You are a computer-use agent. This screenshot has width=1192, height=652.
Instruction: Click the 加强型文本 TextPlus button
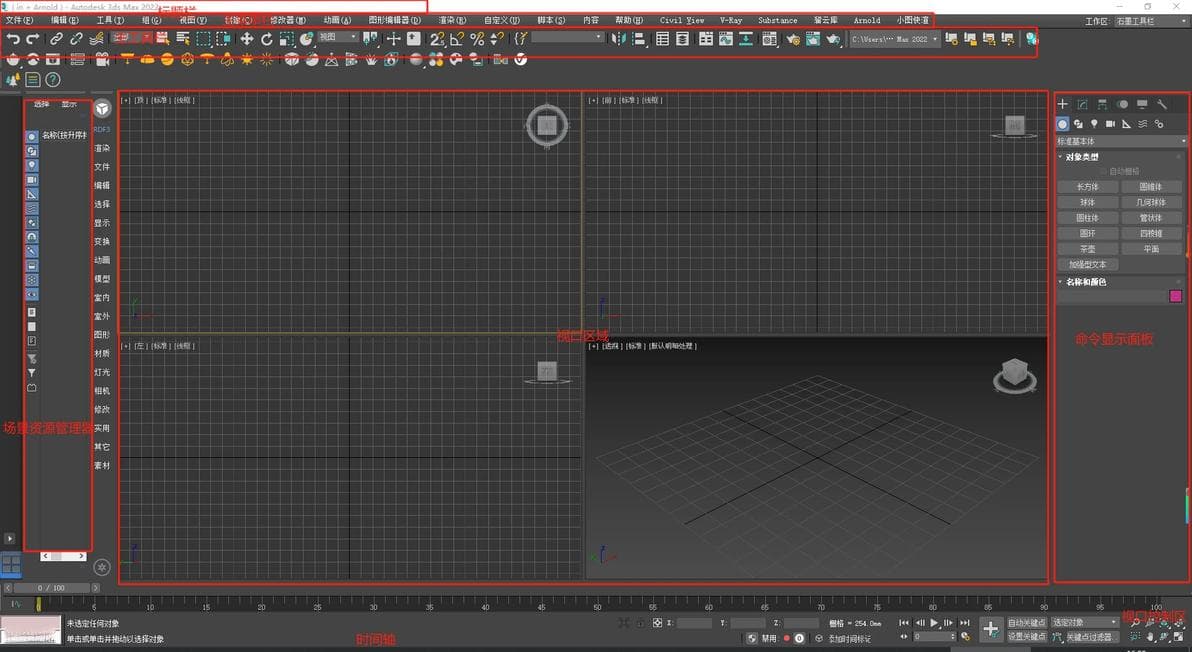click(x=1087, y=264)
